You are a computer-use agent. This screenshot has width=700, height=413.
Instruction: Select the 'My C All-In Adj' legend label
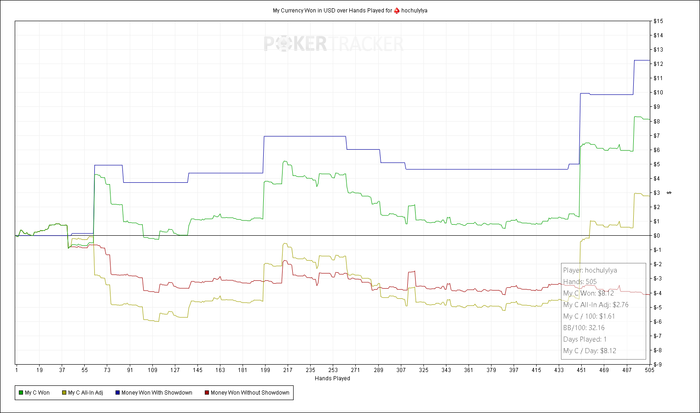[85, 393]
